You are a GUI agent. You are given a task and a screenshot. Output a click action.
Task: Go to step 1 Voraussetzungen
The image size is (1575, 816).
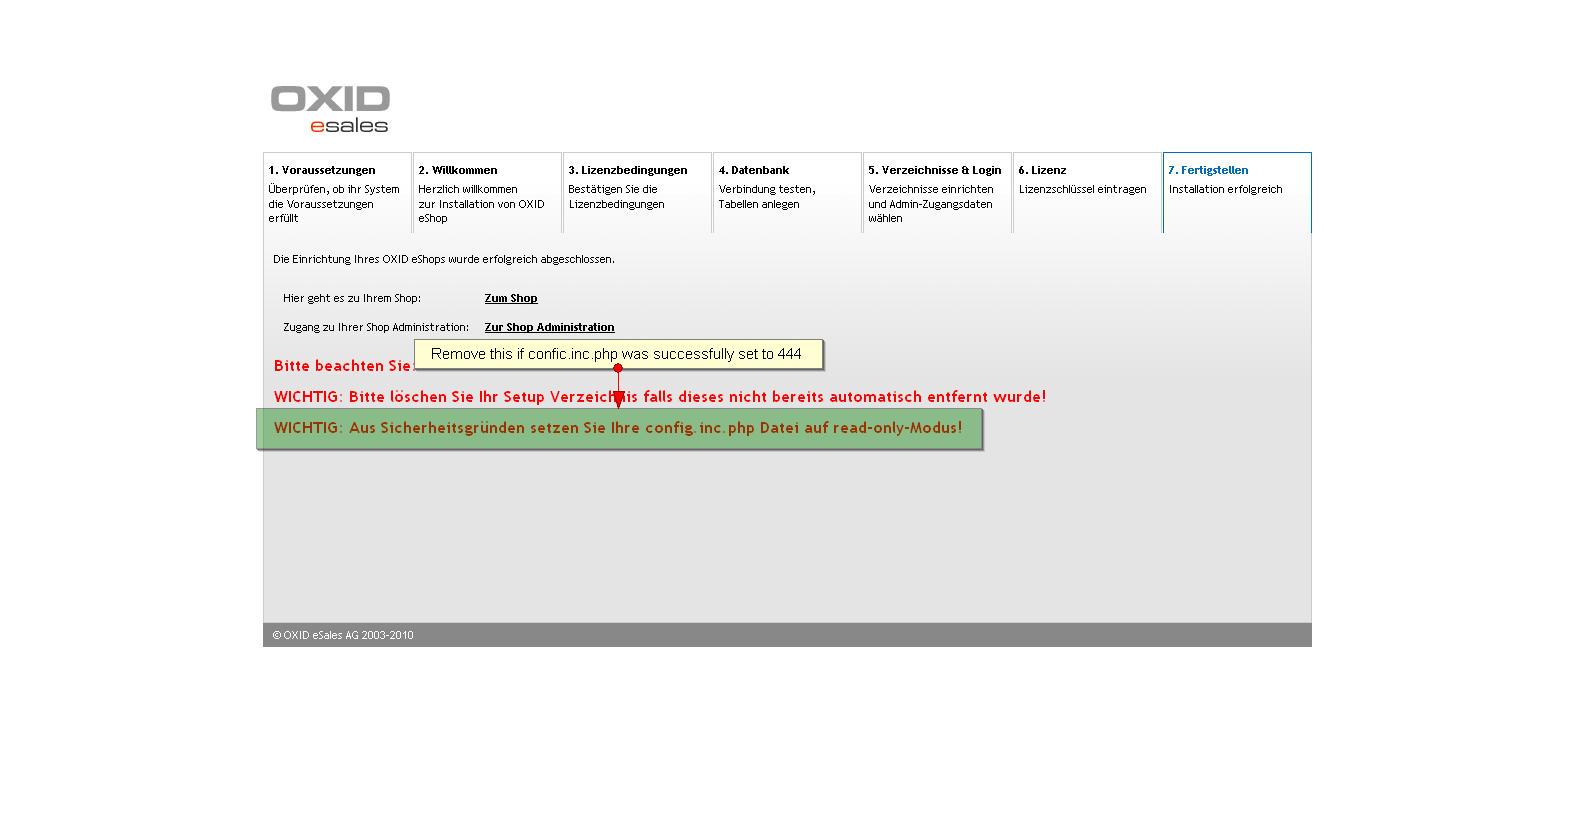pos(337,192)
